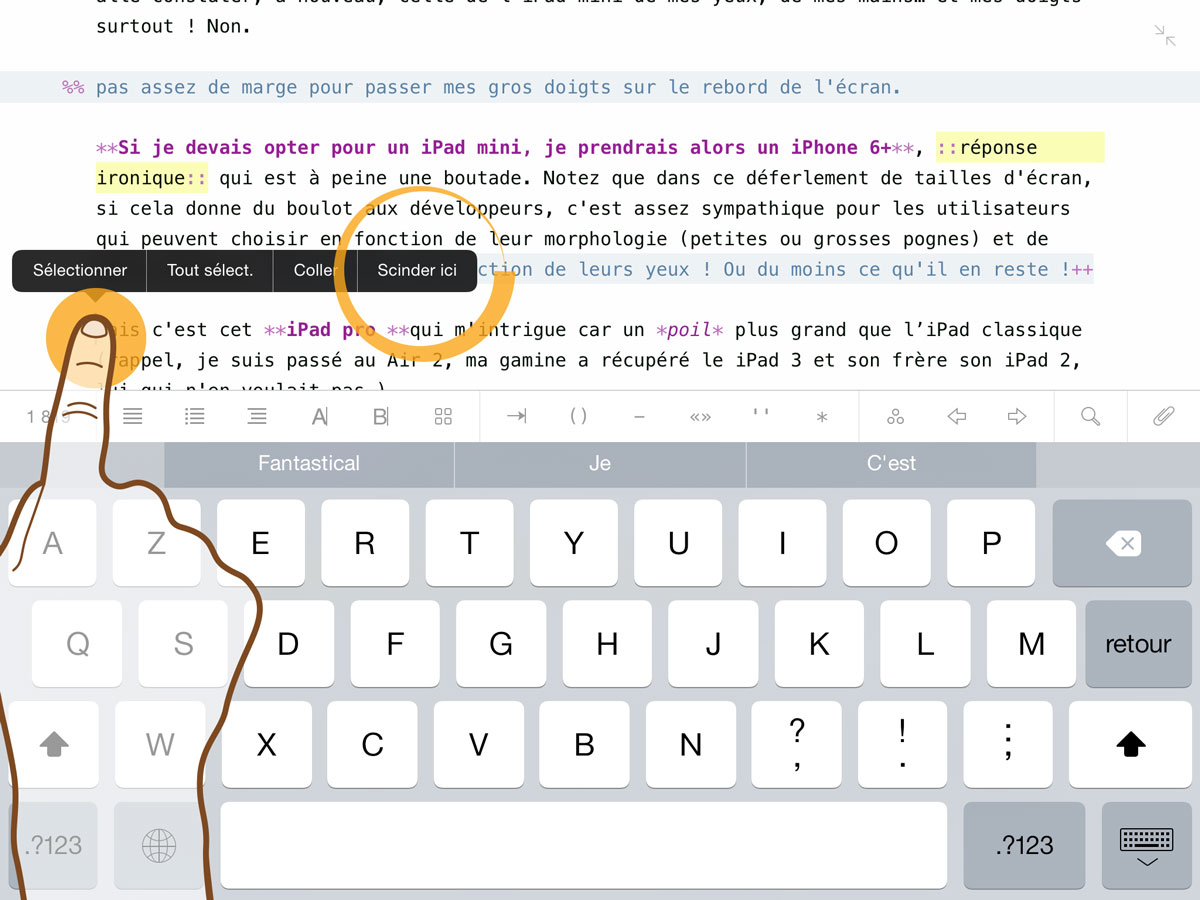Tap the G key on the keyboard
The image size is (1200, 900).
coord(501,644)
